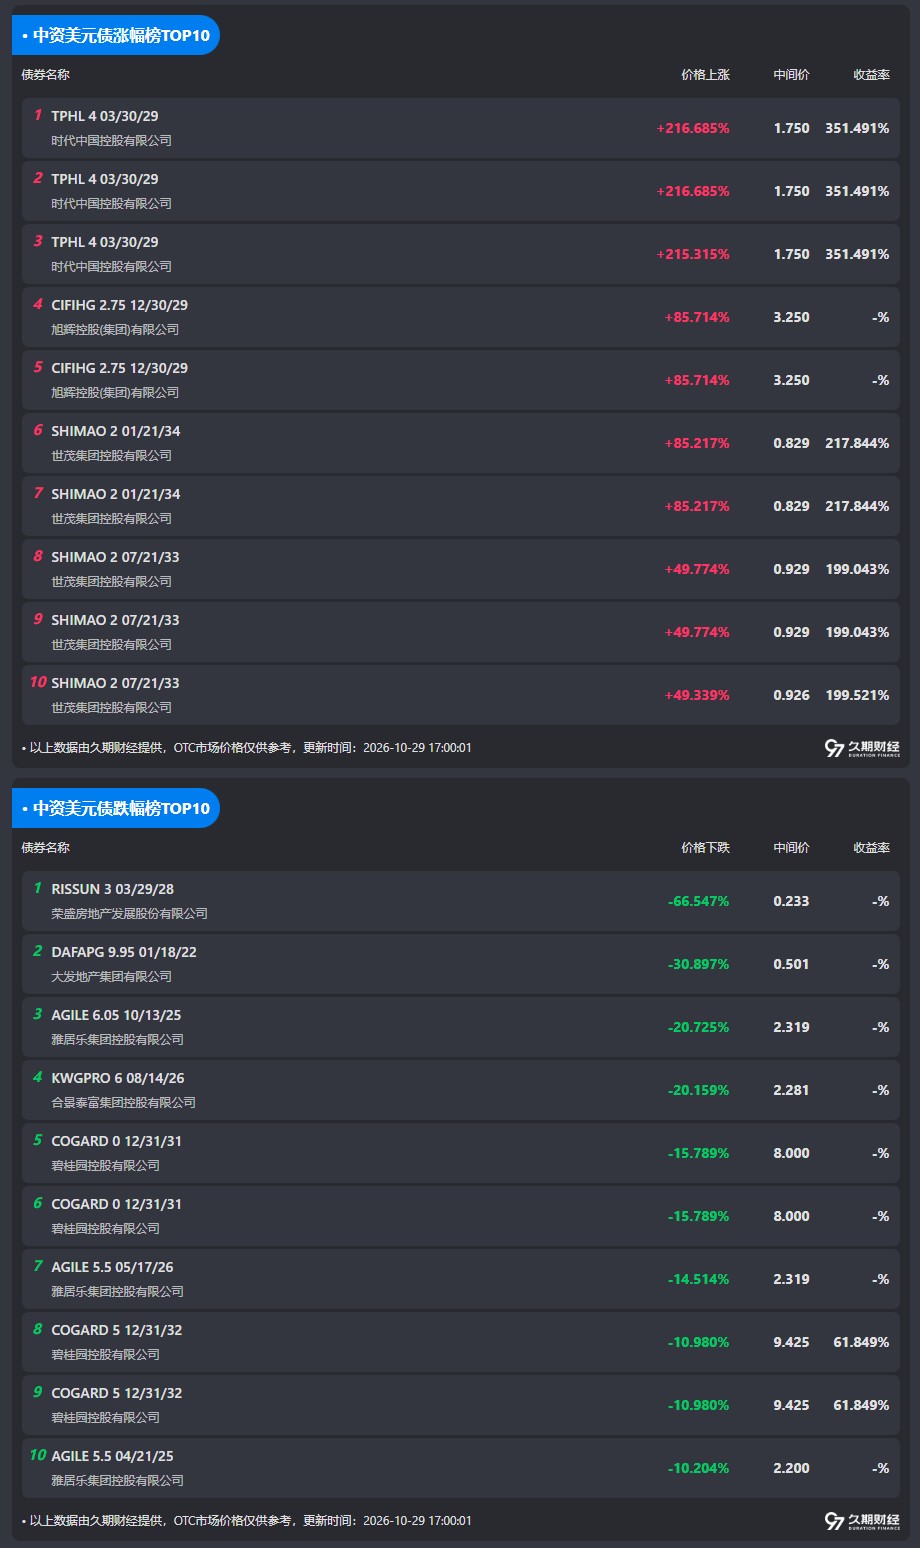Image resolution: width=920 pixels, height=1548 pixels.
Task: Click the 久期财经 logo below the 涨幅榜 list
Action: [x=862, y=748]
